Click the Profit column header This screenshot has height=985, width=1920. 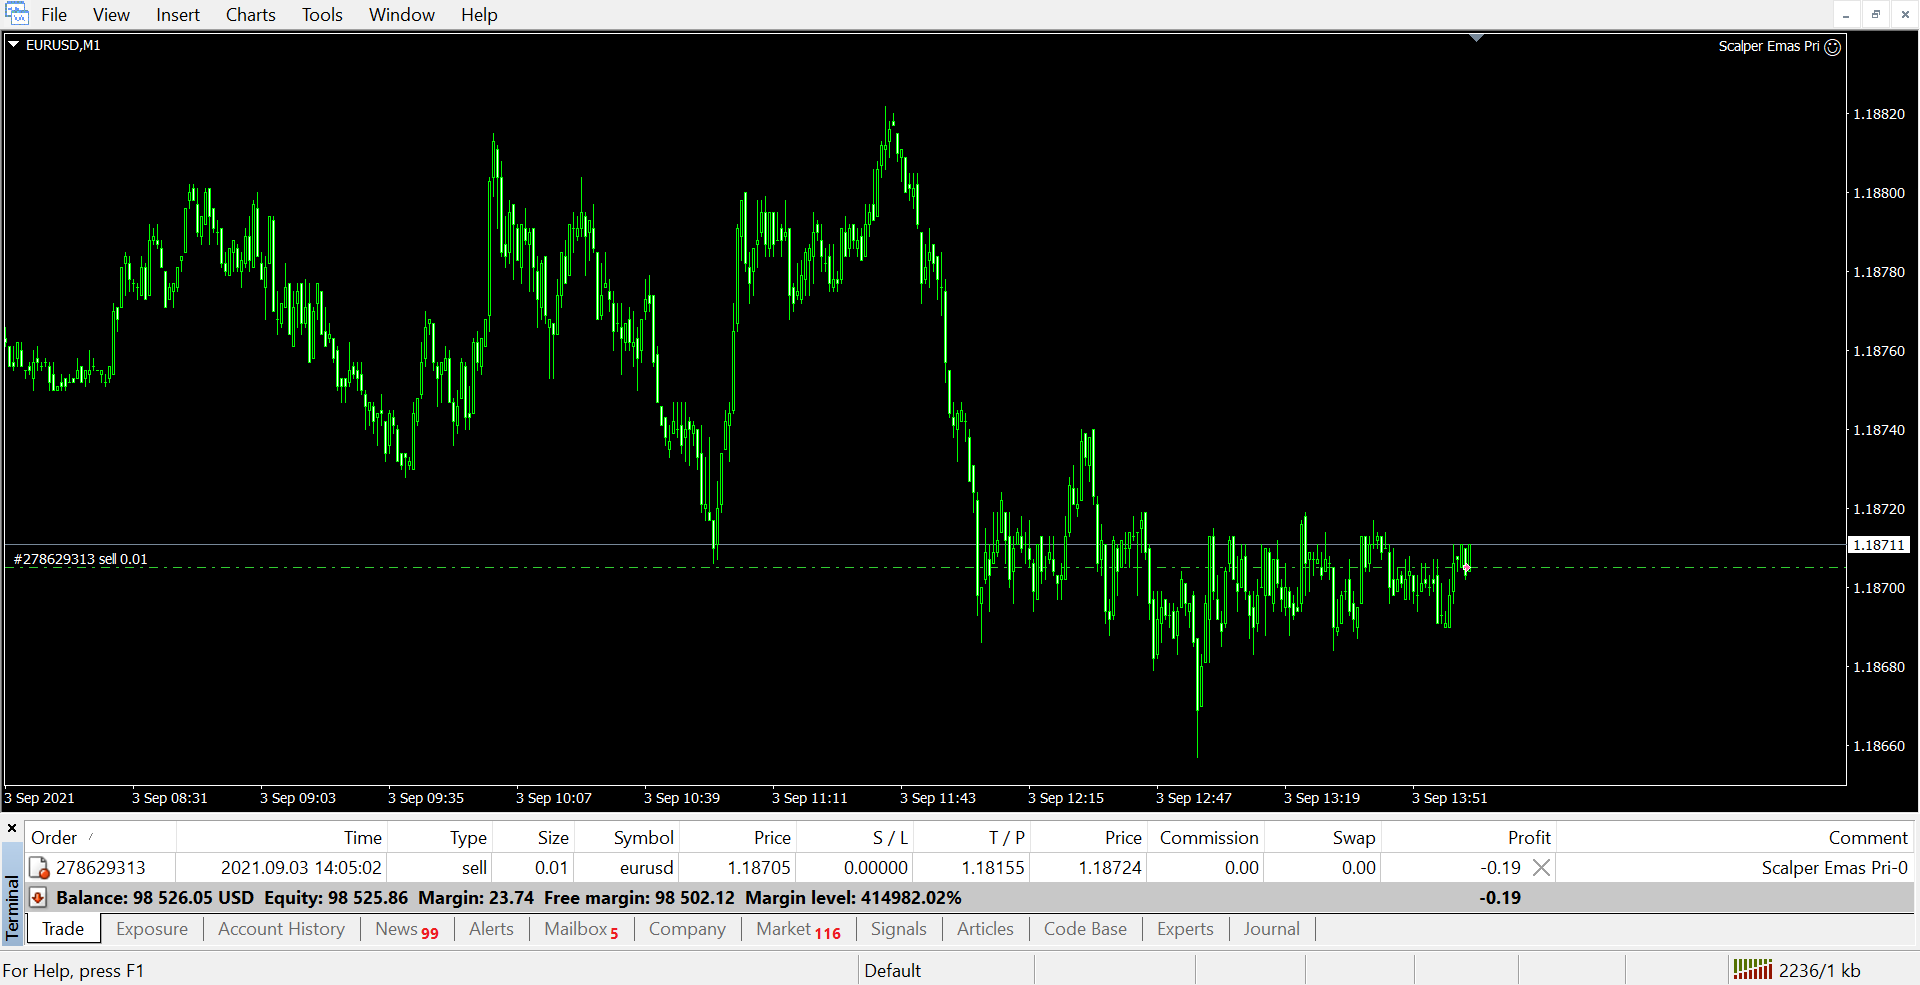[1528, 838]
